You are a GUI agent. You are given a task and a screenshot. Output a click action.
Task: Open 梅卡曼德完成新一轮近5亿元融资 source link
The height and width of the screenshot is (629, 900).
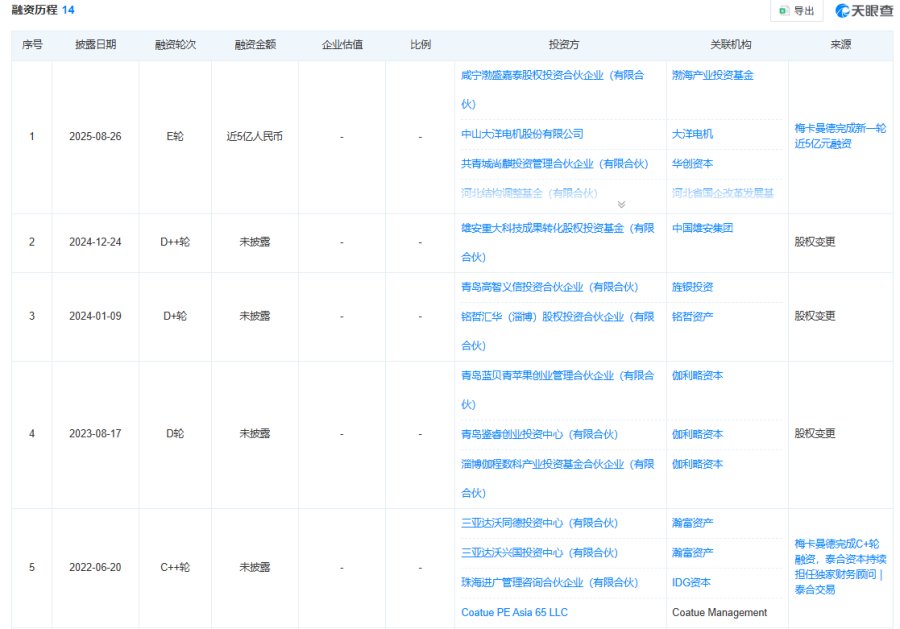pos(840,136)
